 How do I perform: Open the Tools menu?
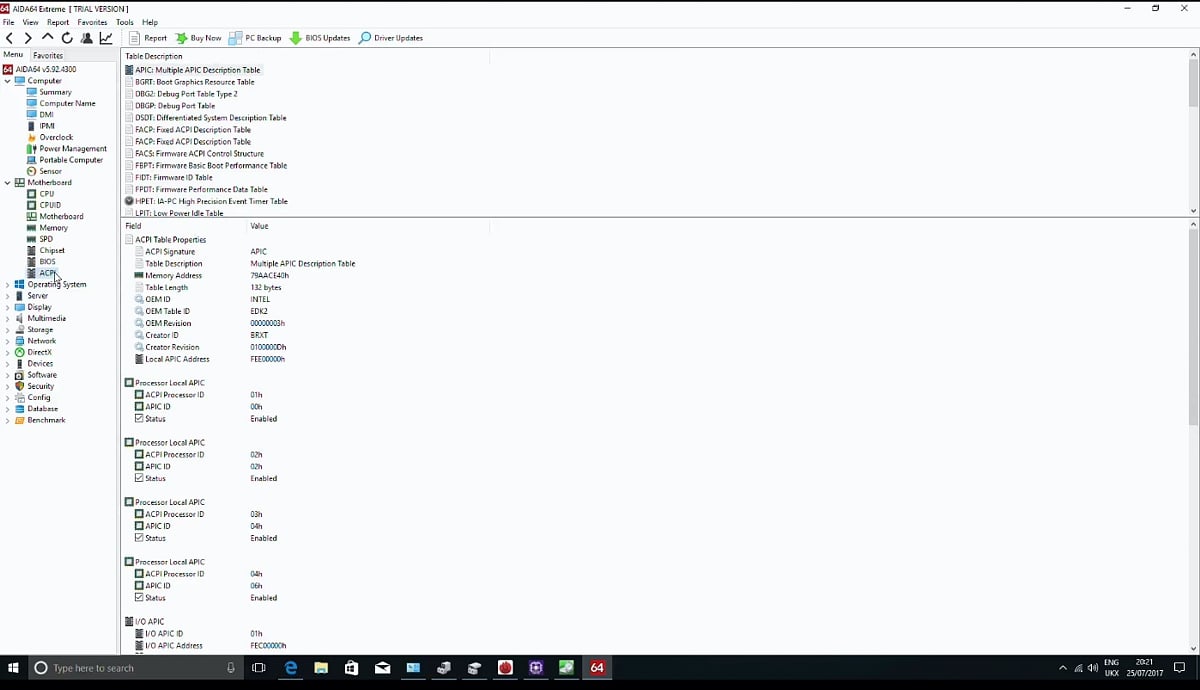pyautogui.click(x=123, y=22)
